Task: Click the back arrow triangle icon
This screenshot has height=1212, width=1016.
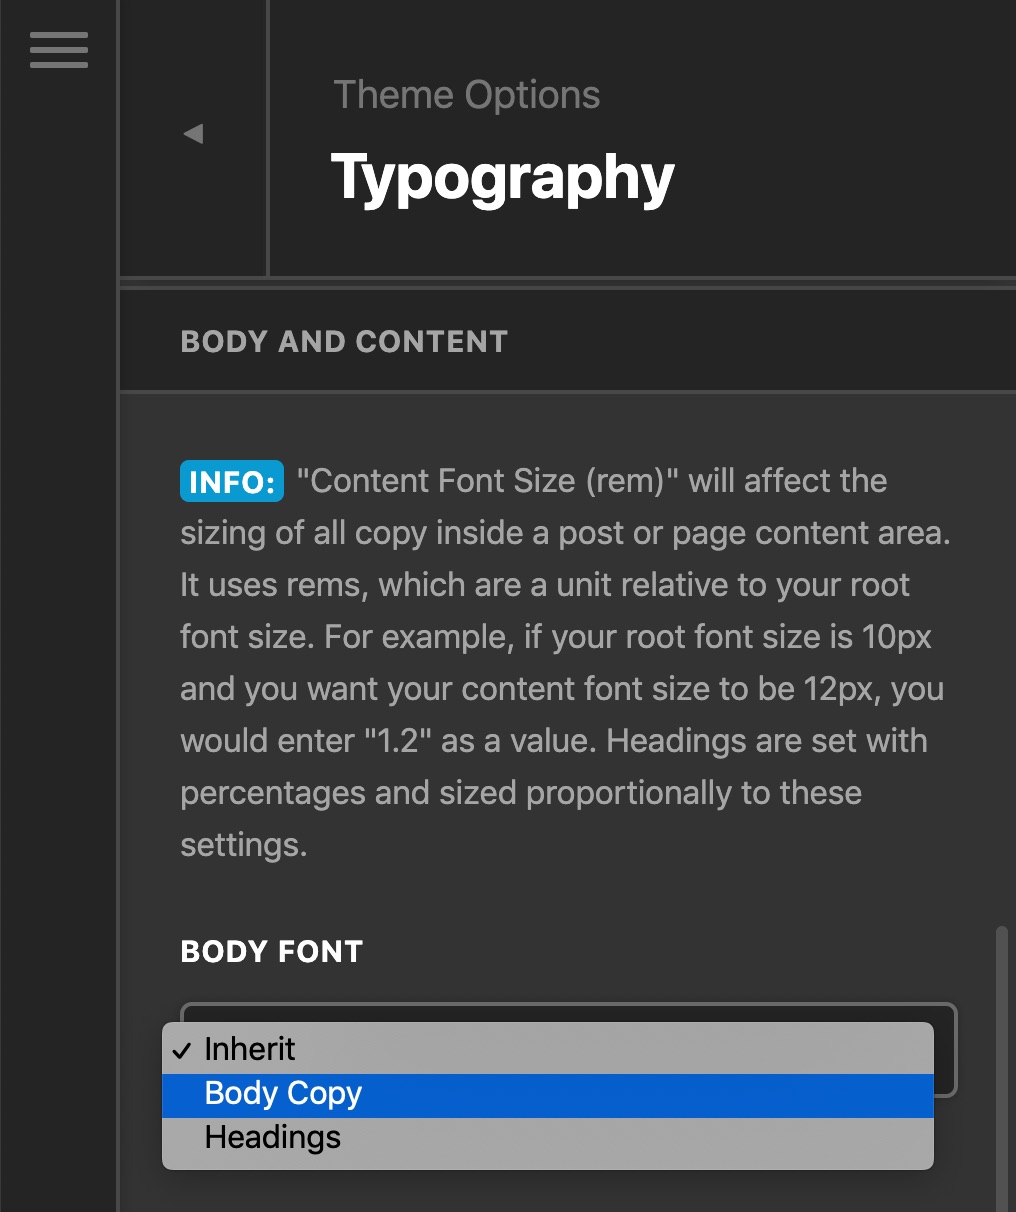Action: point(193,134)
